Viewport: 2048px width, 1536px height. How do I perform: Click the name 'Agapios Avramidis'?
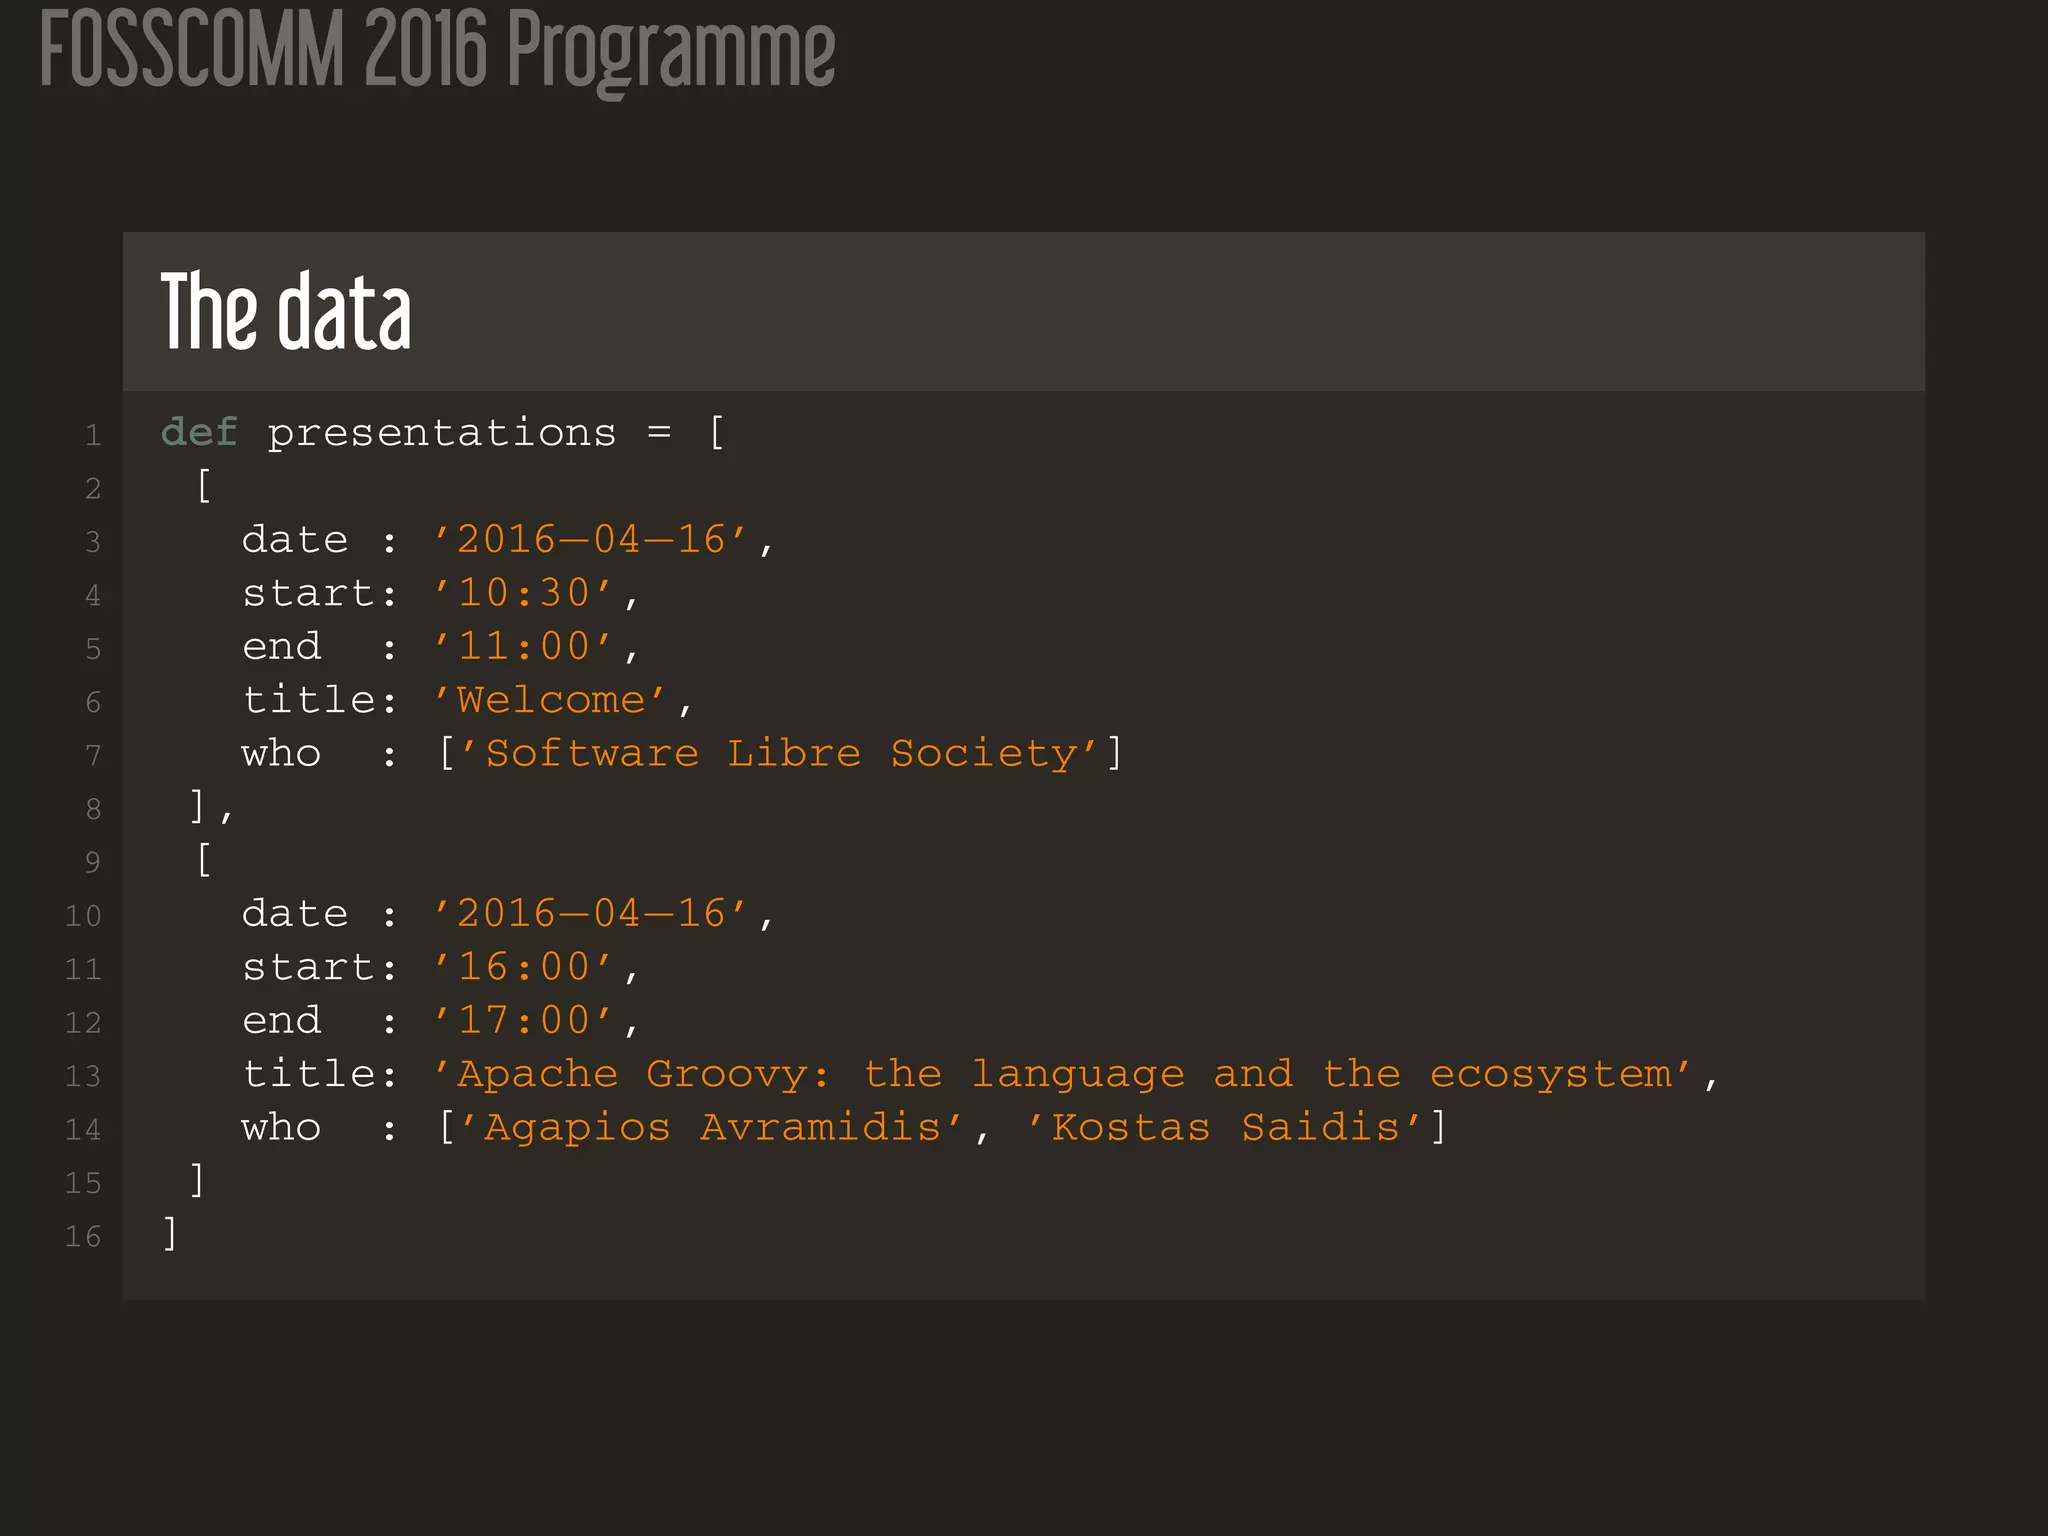click(x=712, y=1128)
